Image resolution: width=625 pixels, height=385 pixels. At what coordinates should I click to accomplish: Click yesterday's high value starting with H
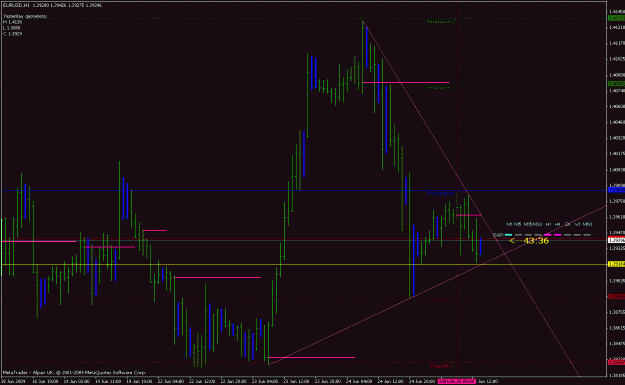(12, 22)
